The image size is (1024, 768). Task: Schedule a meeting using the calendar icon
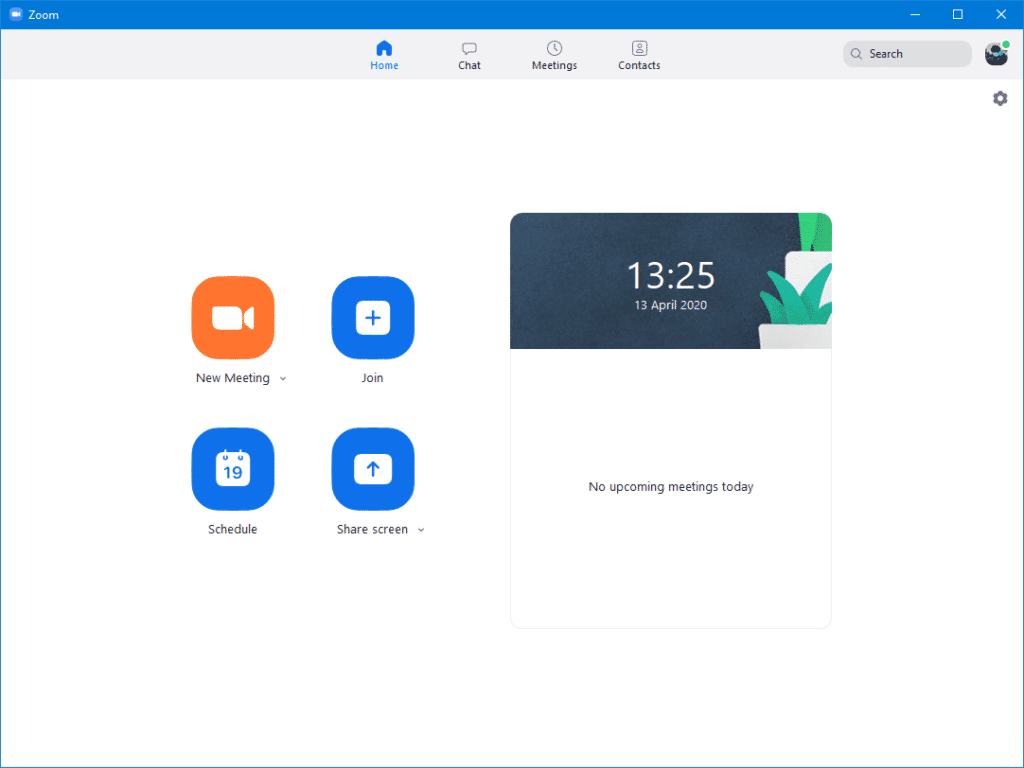coord(232,469)
